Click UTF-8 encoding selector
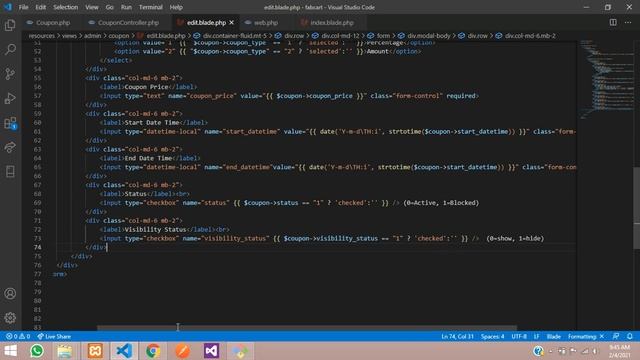Image resolution: width=640 pixels, height=360 pixels. (519, 336)
